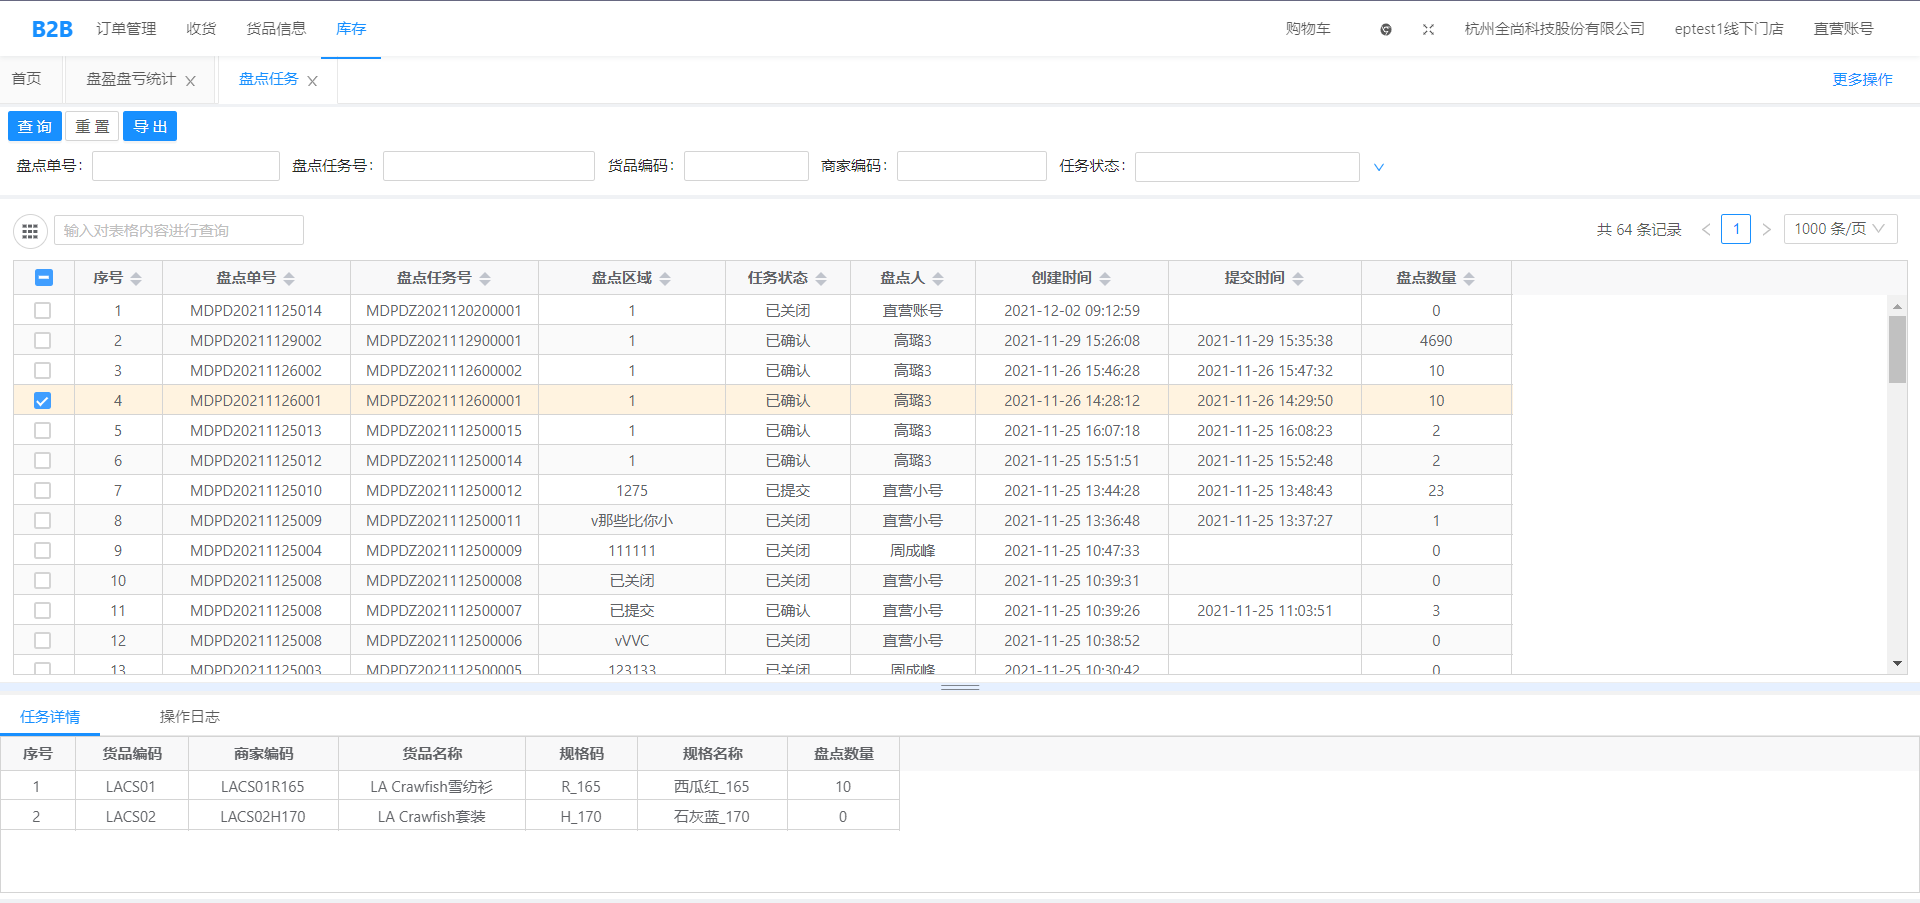Expand more search filters chevron

pos(1379,167)
